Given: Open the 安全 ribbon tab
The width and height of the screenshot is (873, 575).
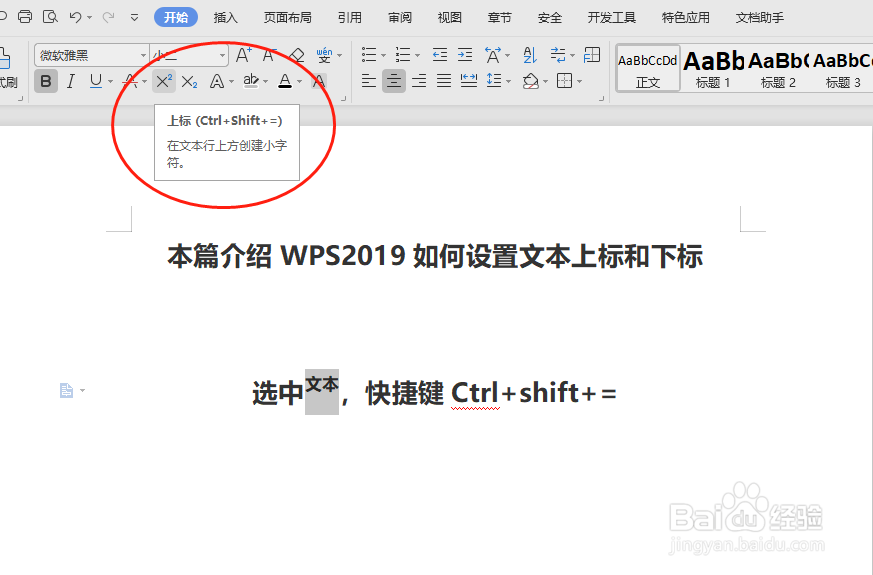Looking at the screenshot, I should click(x=550, y=18).
